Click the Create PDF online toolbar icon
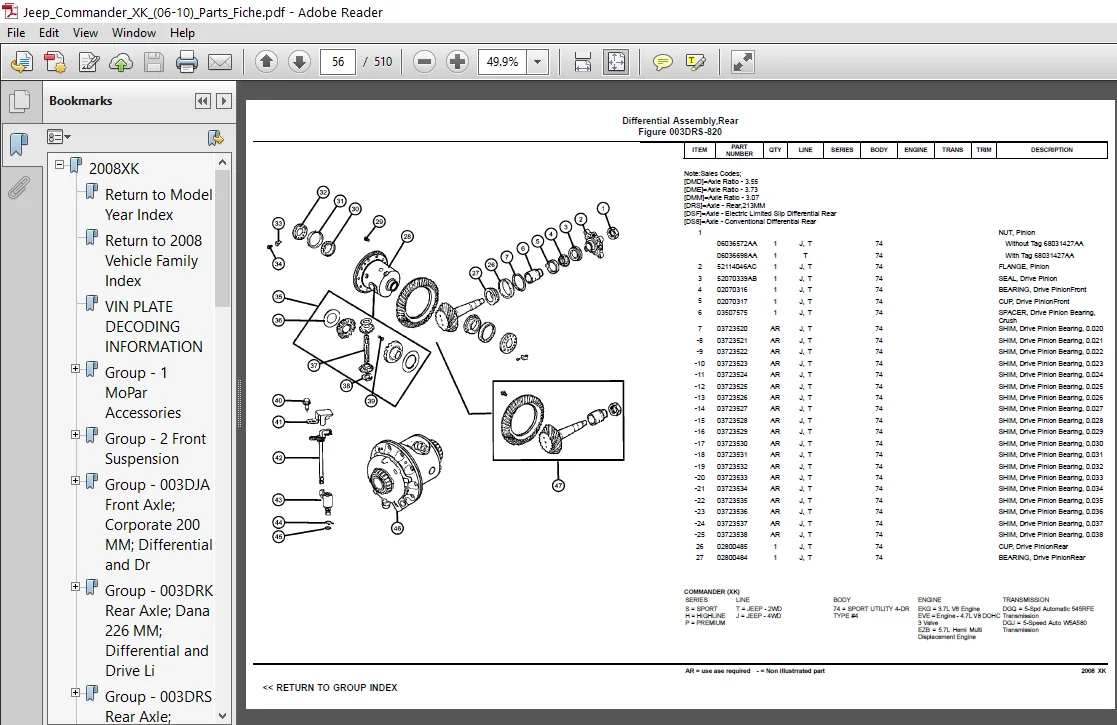This screenshot has height=725, width=1117. coord(22,63)
